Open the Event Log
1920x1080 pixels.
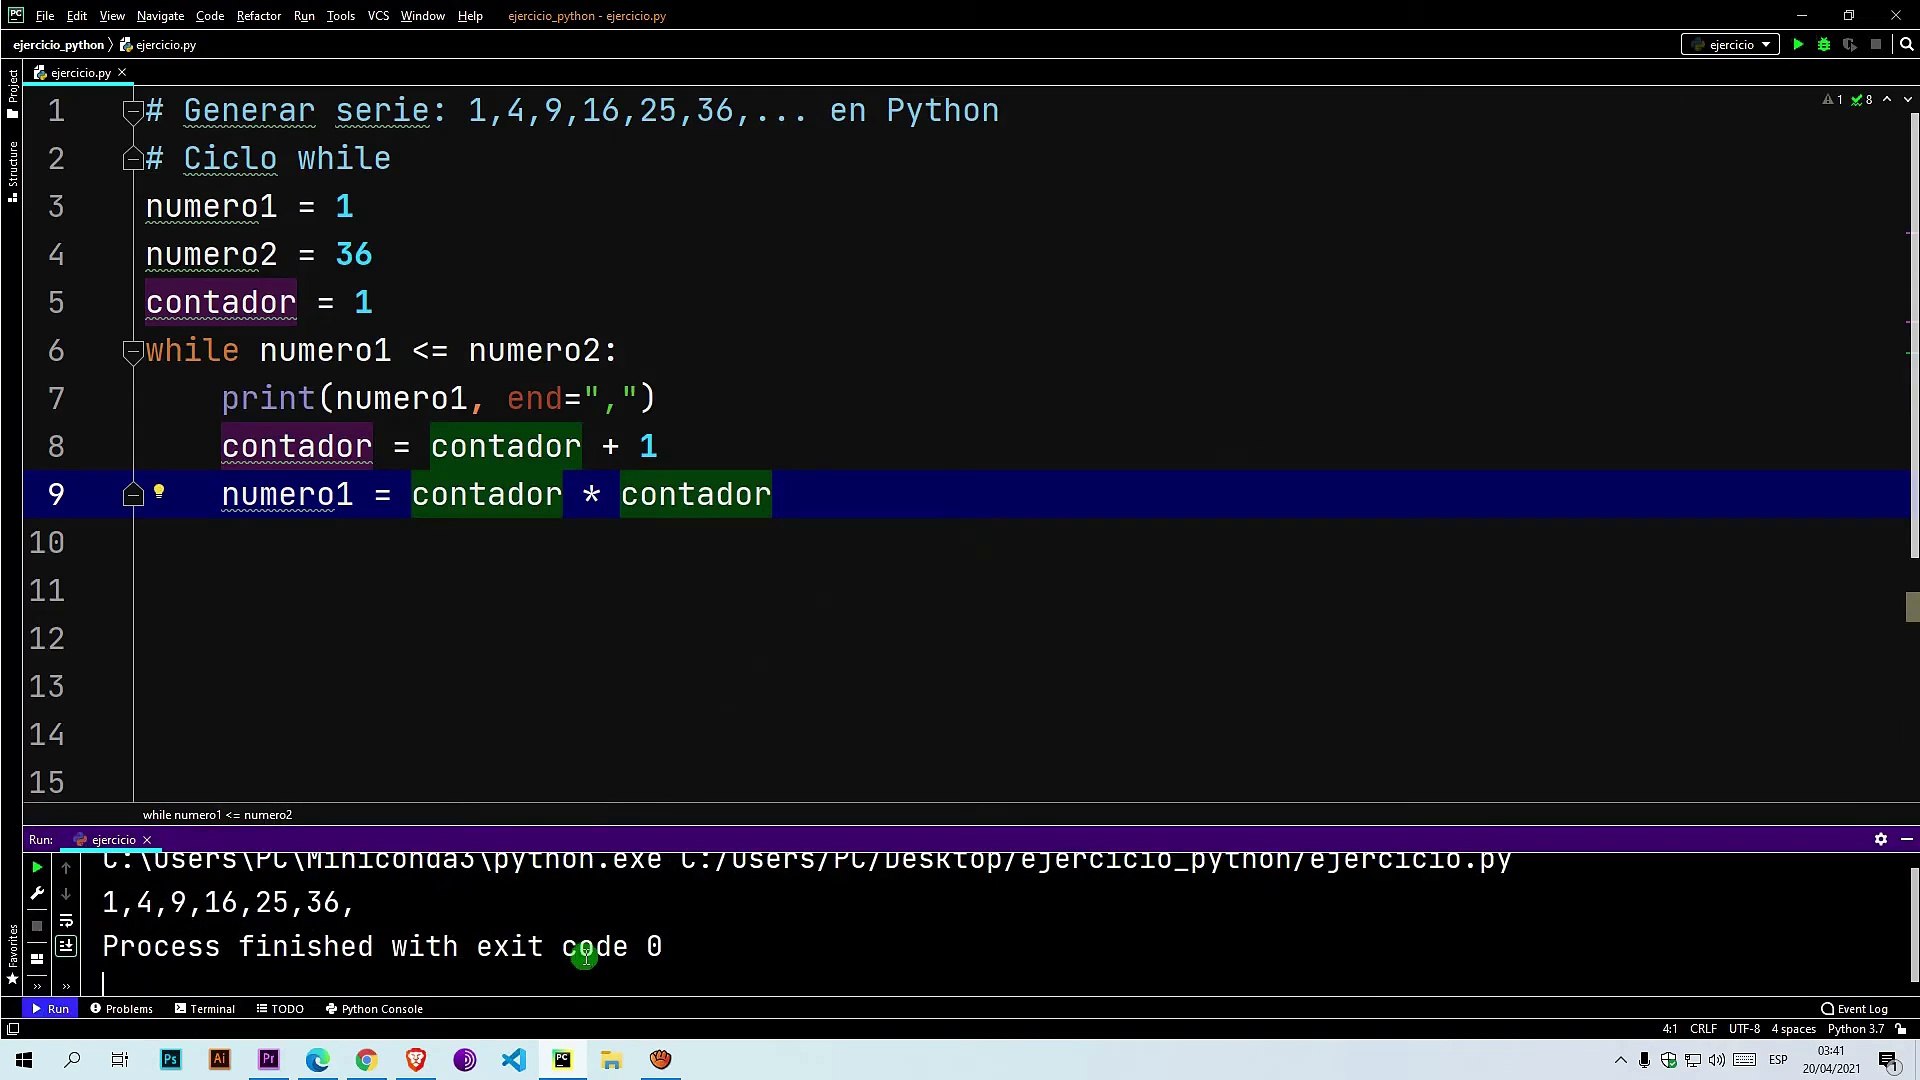(x=1854, y=1009)
